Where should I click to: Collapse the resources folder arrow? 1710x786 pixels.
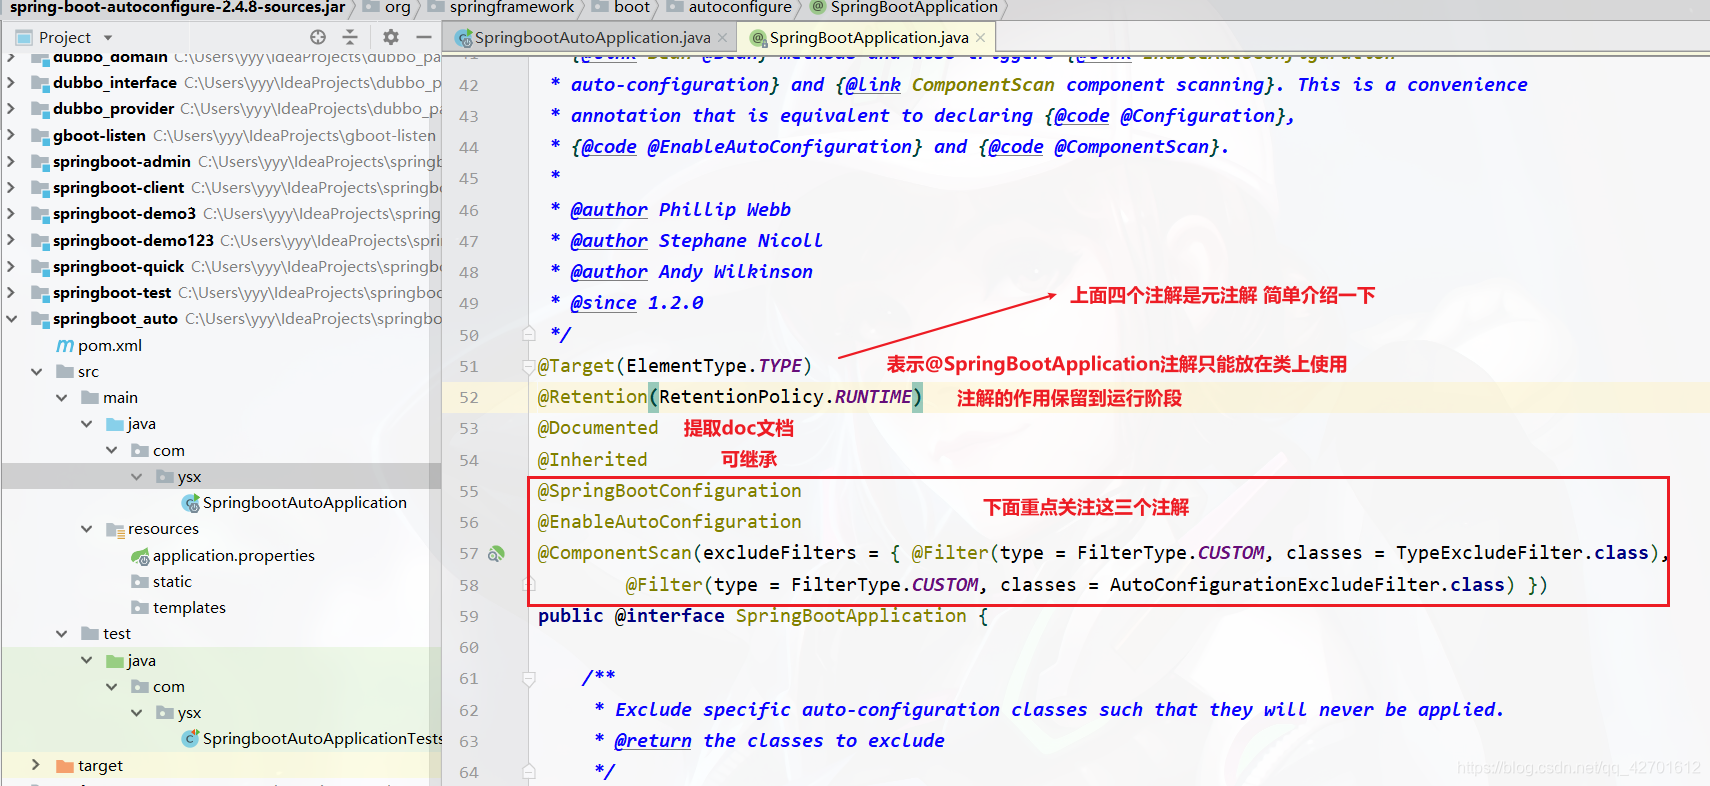pyautogui.click(x=87, y=528)
